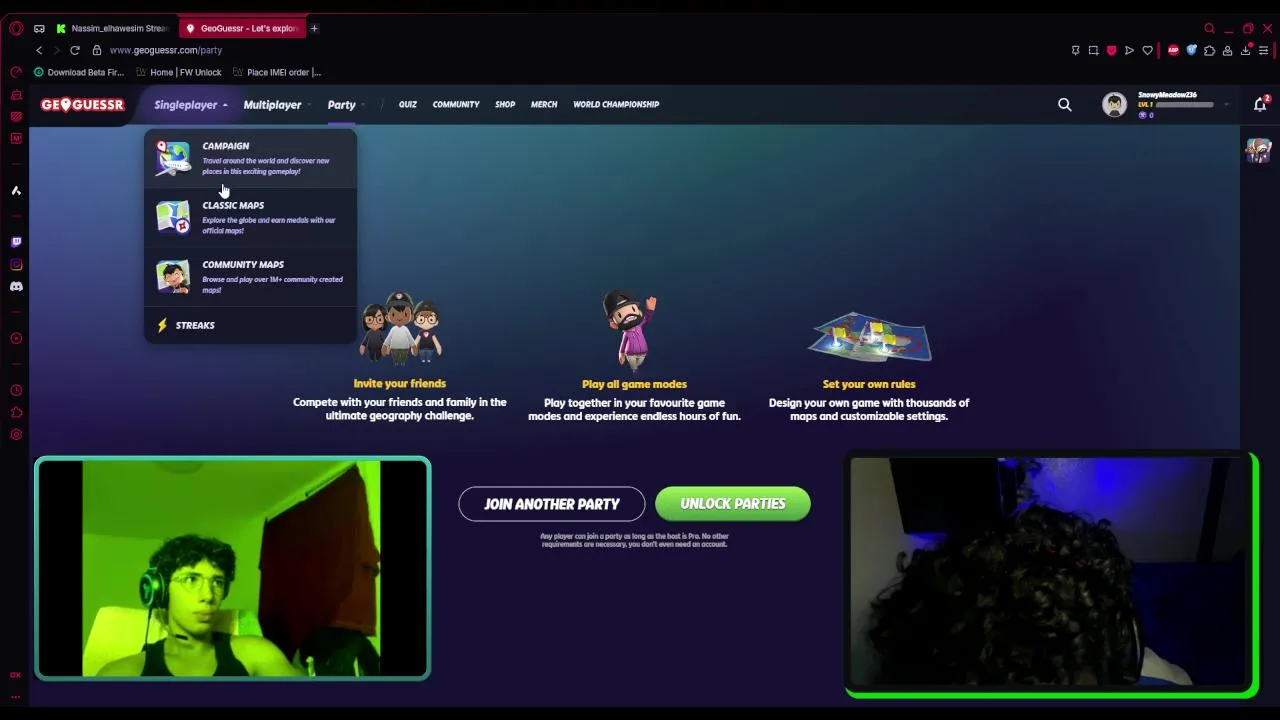Click the Set your own rules heading
Viewport: 1280px width, 720px height.
click(869, 384)
